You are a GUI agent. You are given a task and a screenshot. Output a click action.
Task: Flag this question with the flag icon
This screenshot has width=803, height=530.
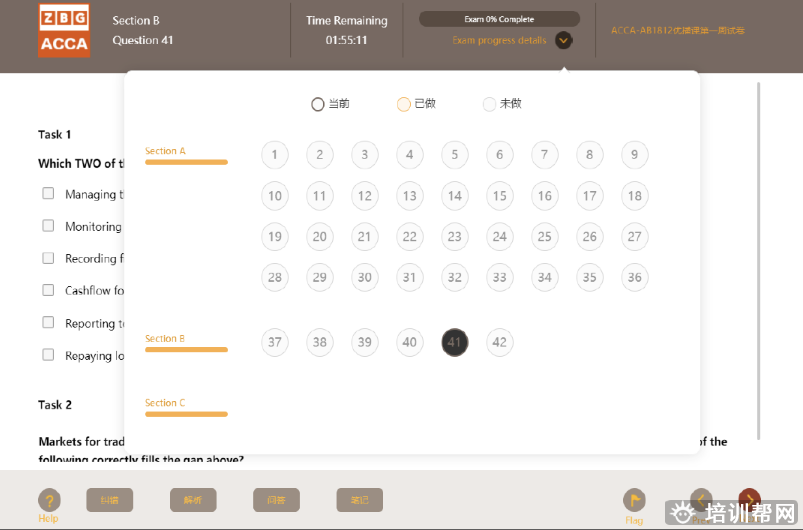click(634, 500)
